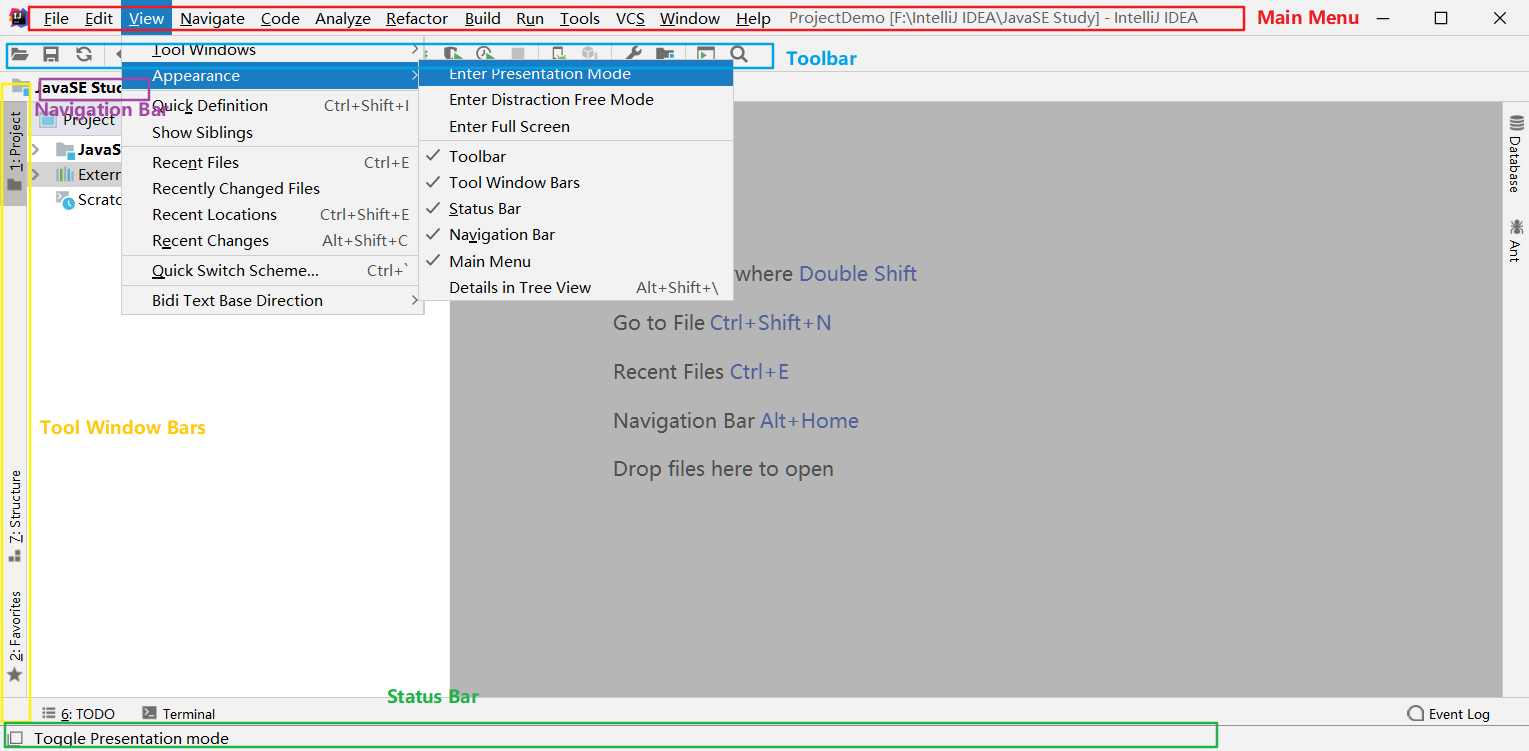The image size is (1529, 751).
Task: Open Project Structure folder icon in toolbar
Action: pos(664,54)
